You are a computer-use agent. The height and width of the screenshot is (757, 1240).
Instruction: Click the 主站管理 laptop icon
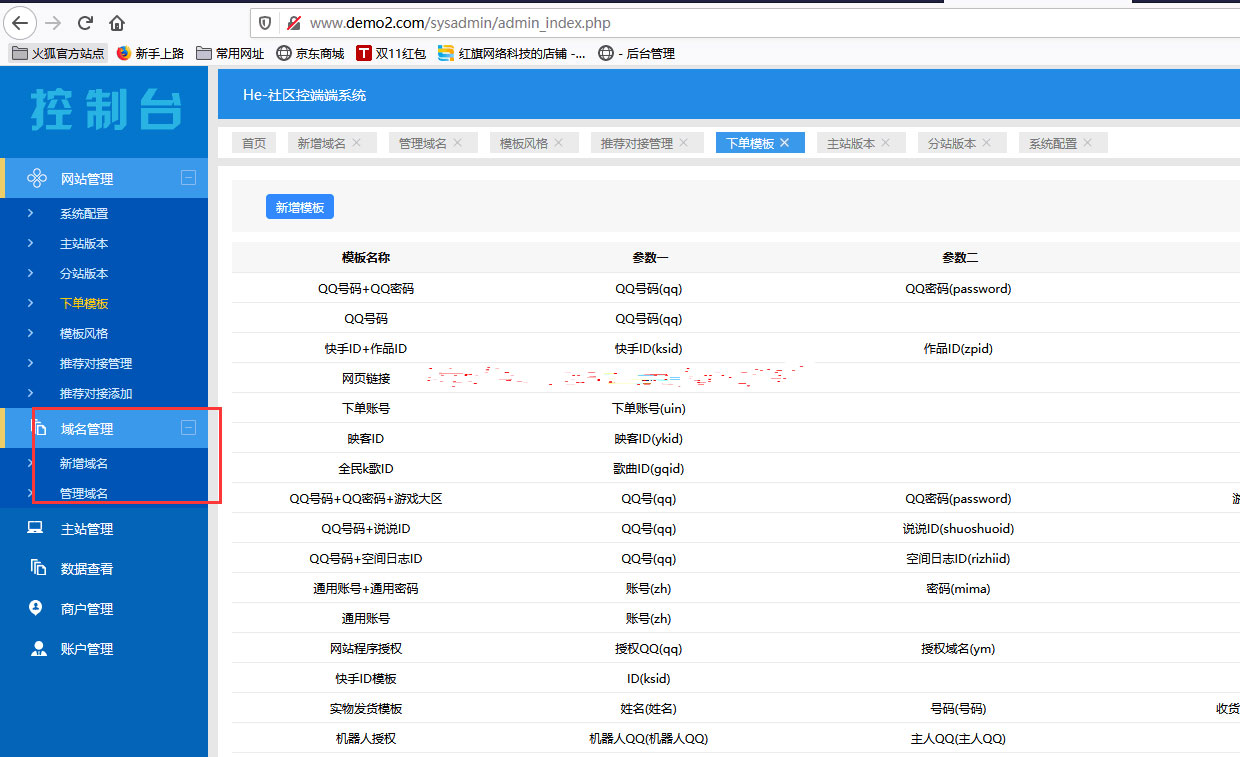[x=37, y=528]
